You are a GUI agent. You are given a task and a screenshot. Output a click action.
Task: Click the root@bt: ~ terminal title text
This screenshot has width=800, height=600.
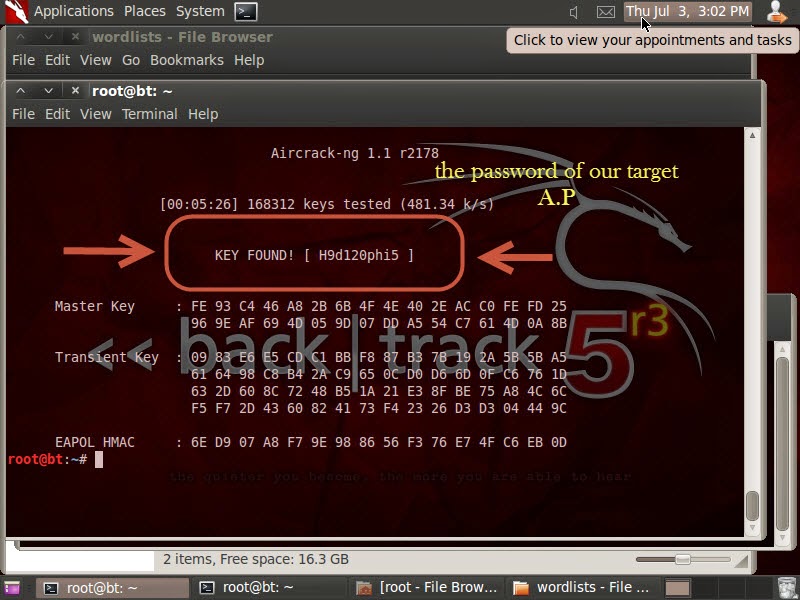pos(132,91)
